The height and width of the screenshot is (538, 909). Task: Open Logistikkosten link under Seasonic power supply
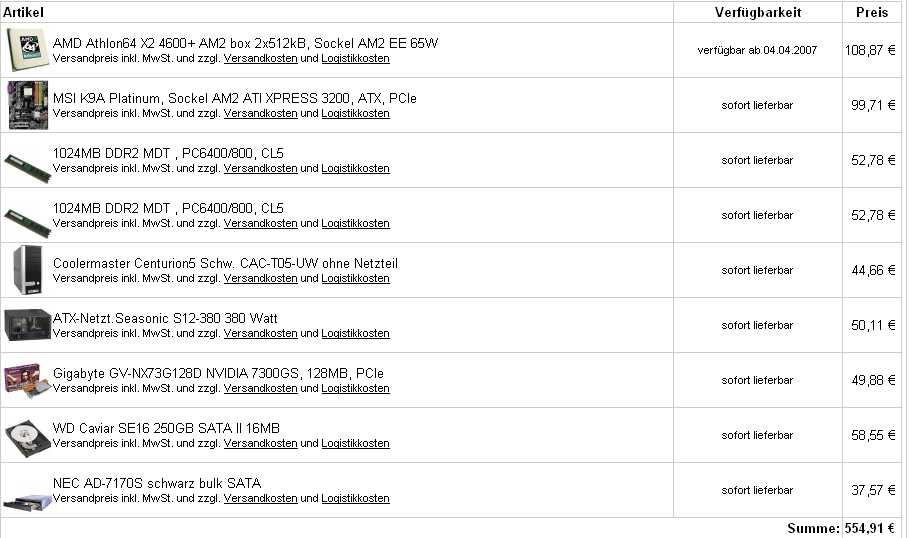pyautogui.click(x=355, y=334)
